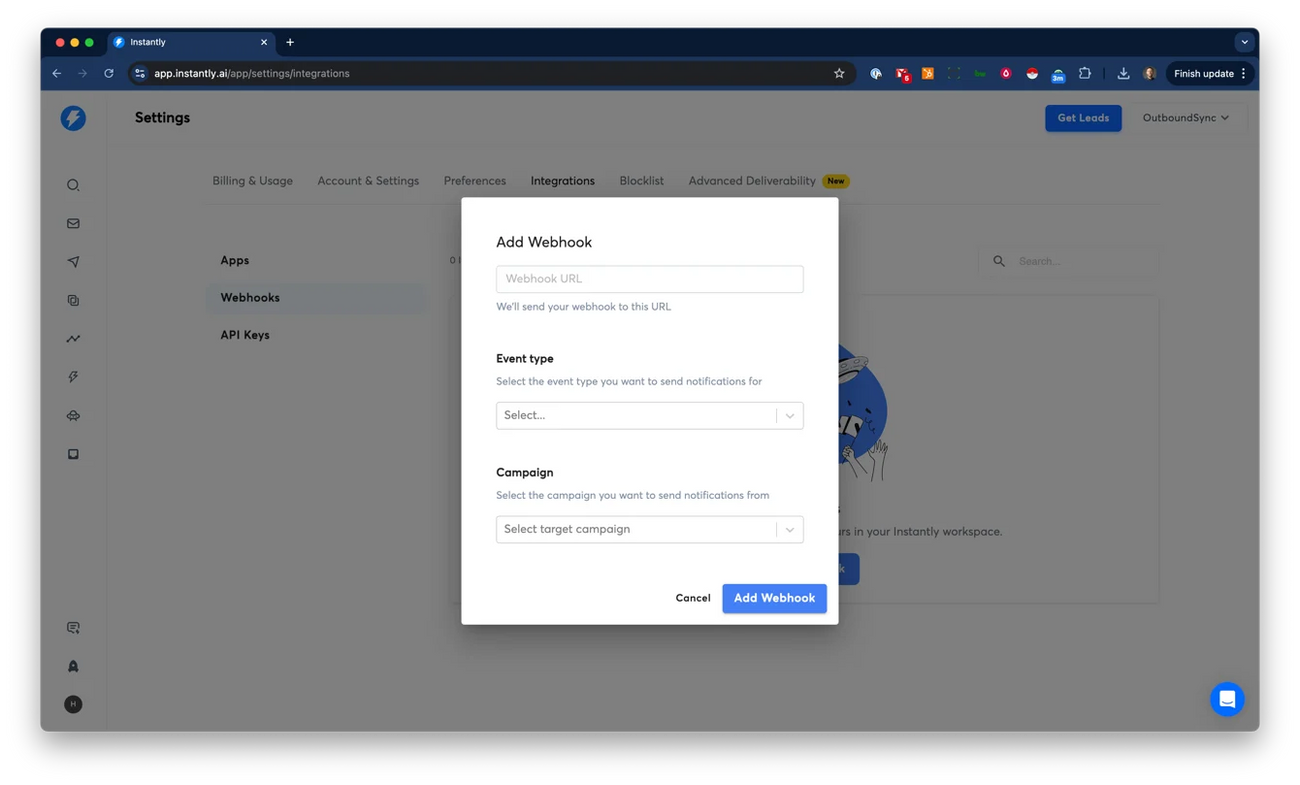1300x785 pixels.
Task: Select the CRM tablet icon in sidebar
Action: click(x=72, y=453)
